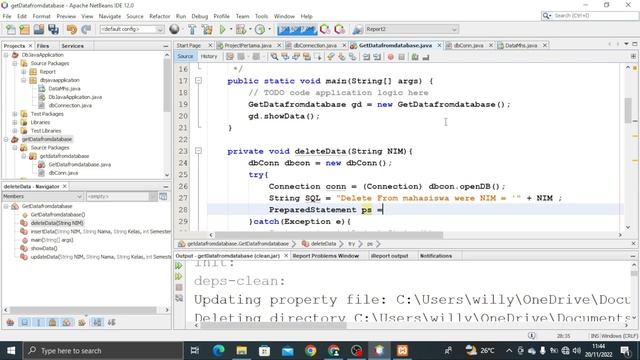
Task: Click the editor horizontal scrollbar thumb
Action: tap(329, 235)
